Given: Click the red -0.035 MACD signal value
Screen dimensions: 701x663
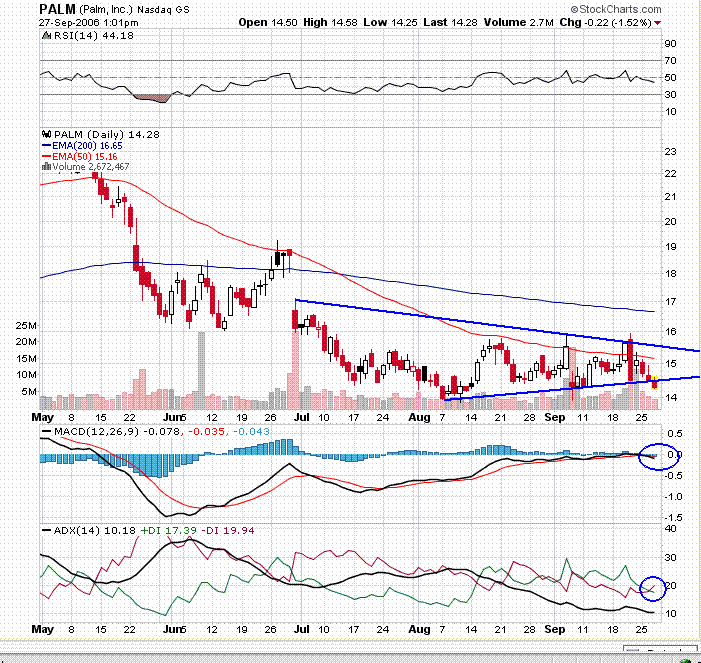Looking at the screenshot, I should coord(206,431).
